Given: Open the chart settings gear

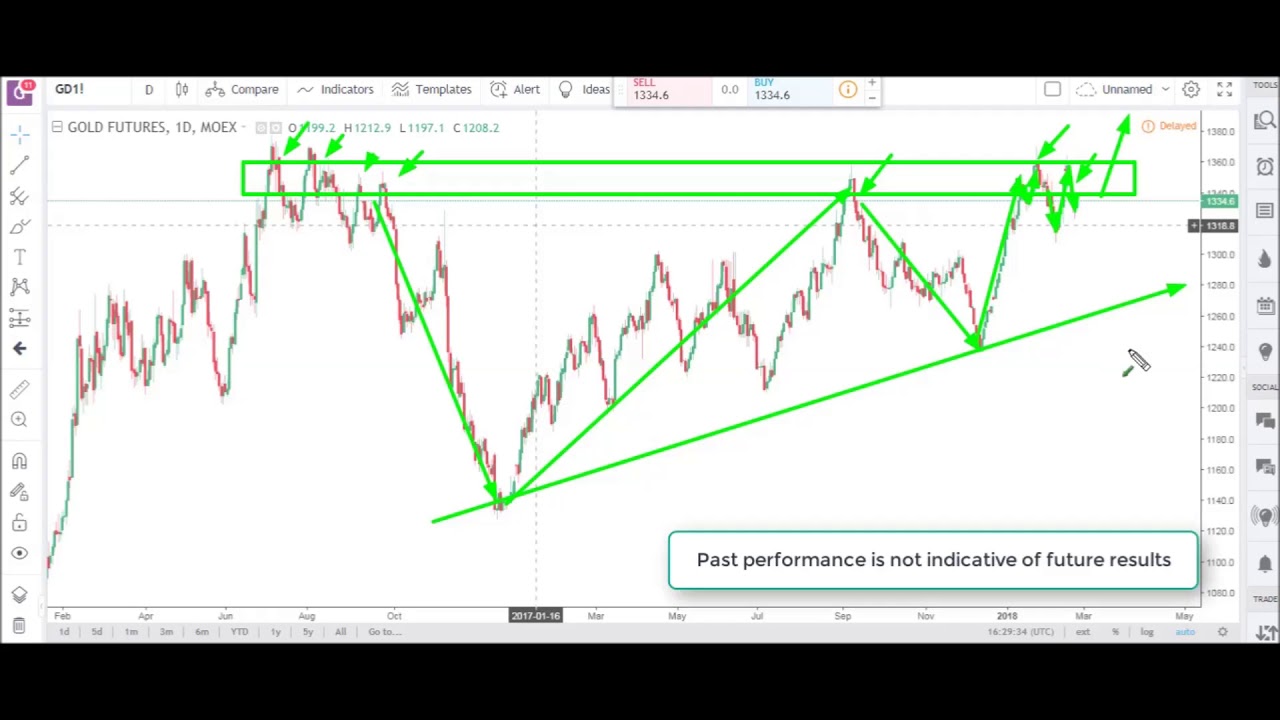Looking at the screenshot, I should 1191,89.
